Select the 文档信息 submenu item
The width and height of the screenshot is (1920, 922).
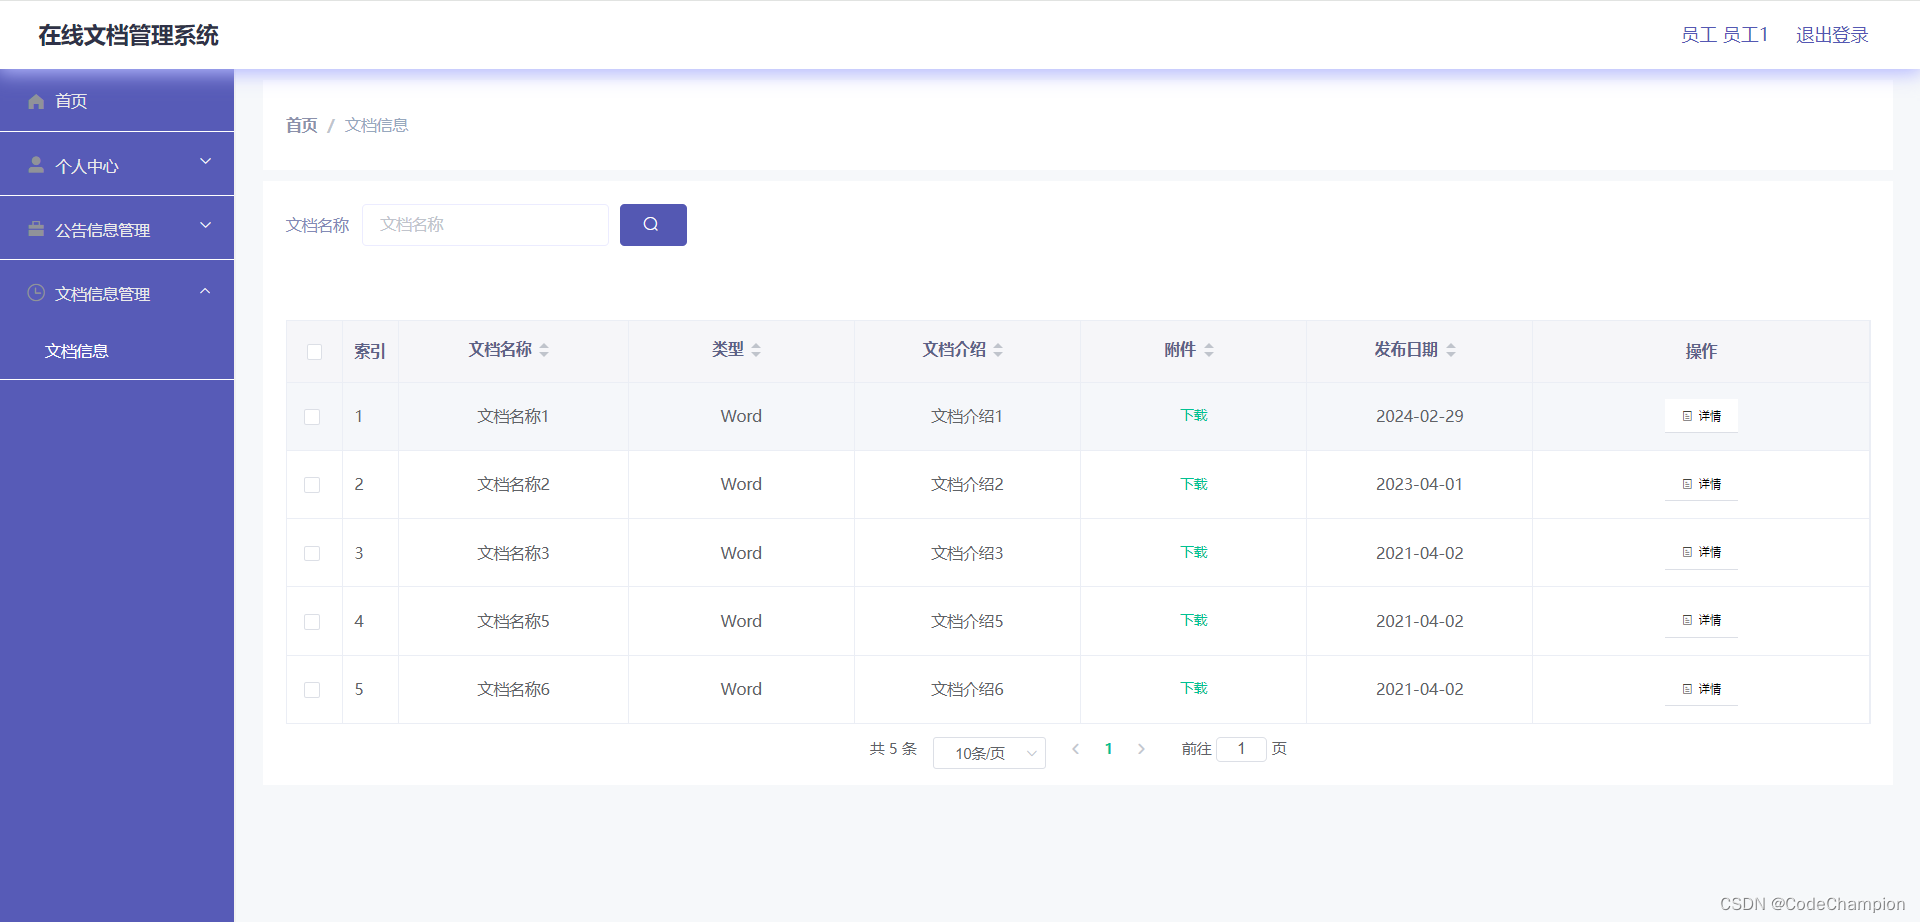coord(77,351)
